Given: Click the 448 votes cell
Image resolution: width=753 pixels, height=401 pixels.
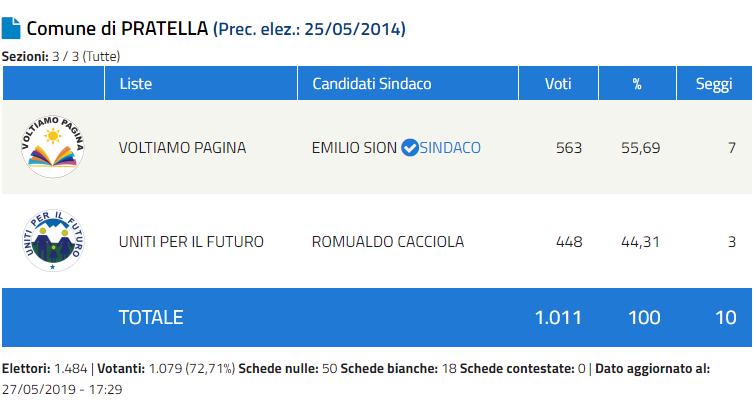Looking at the screenshot, I should tap(568, 242).
